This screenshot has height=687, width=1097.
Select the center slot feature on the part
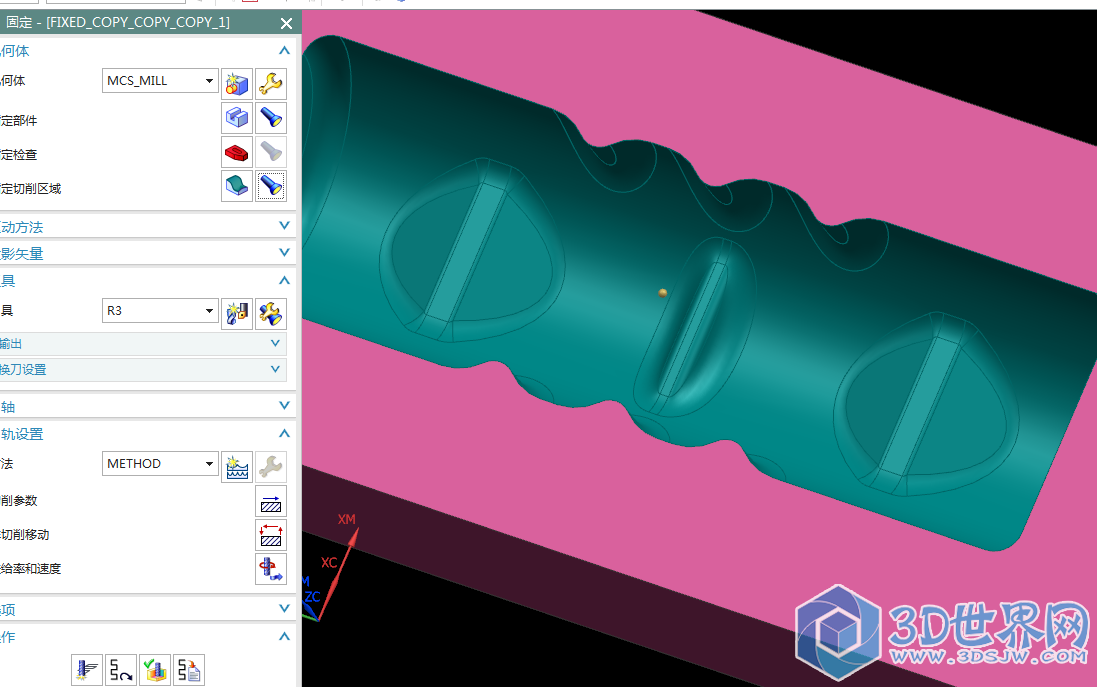point(693,329)
